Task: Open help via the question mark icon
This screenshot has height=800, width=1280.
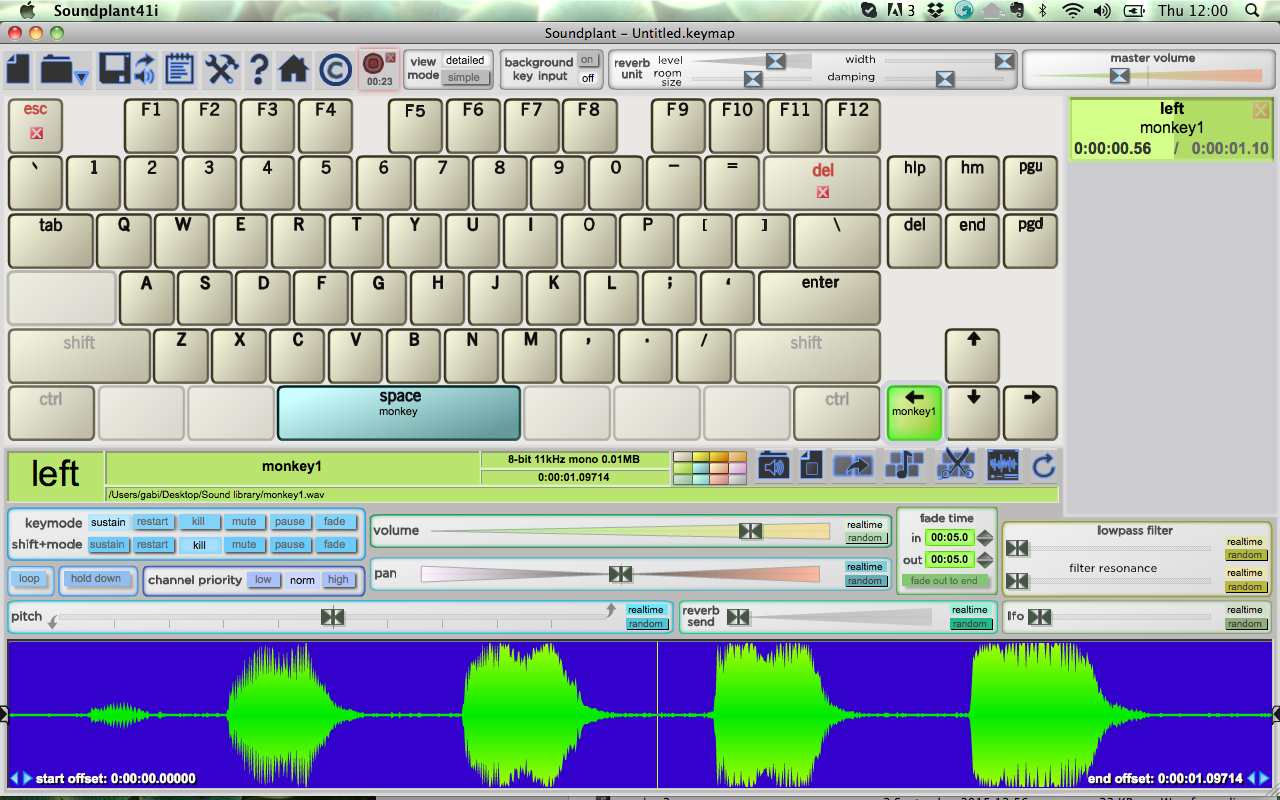Action: click(258, 69)
